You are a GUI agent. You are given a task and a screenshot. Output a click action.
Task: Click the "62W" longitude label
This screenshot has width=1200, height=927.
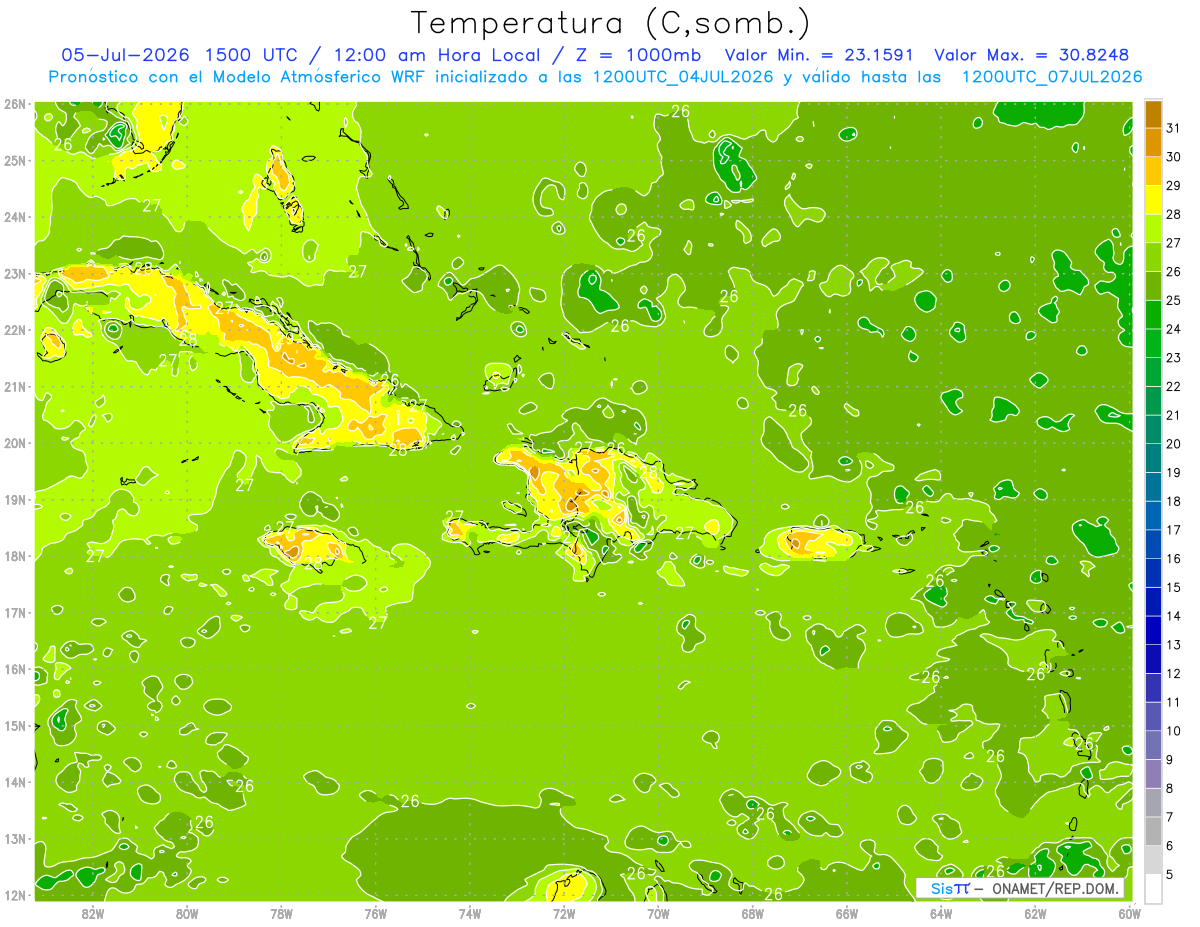click(x=1035, y=913)
